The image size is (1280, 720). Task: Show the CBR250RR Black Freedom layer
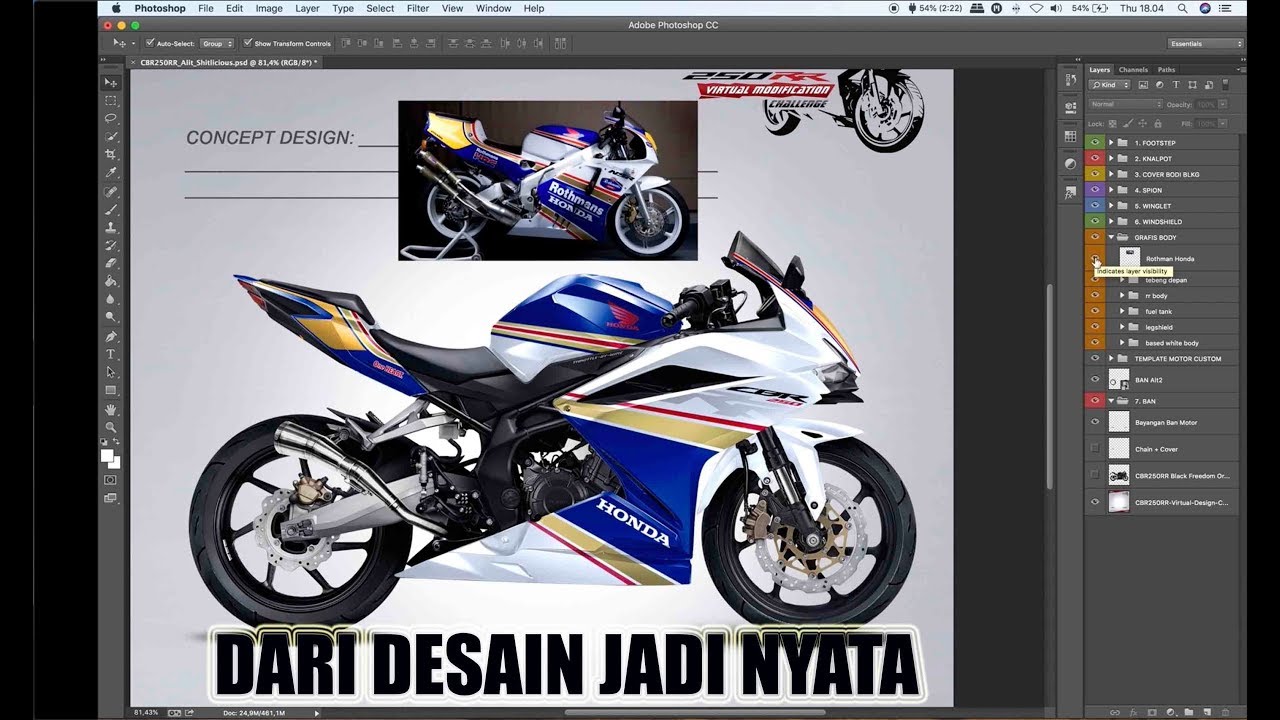tap(1095, 475)
